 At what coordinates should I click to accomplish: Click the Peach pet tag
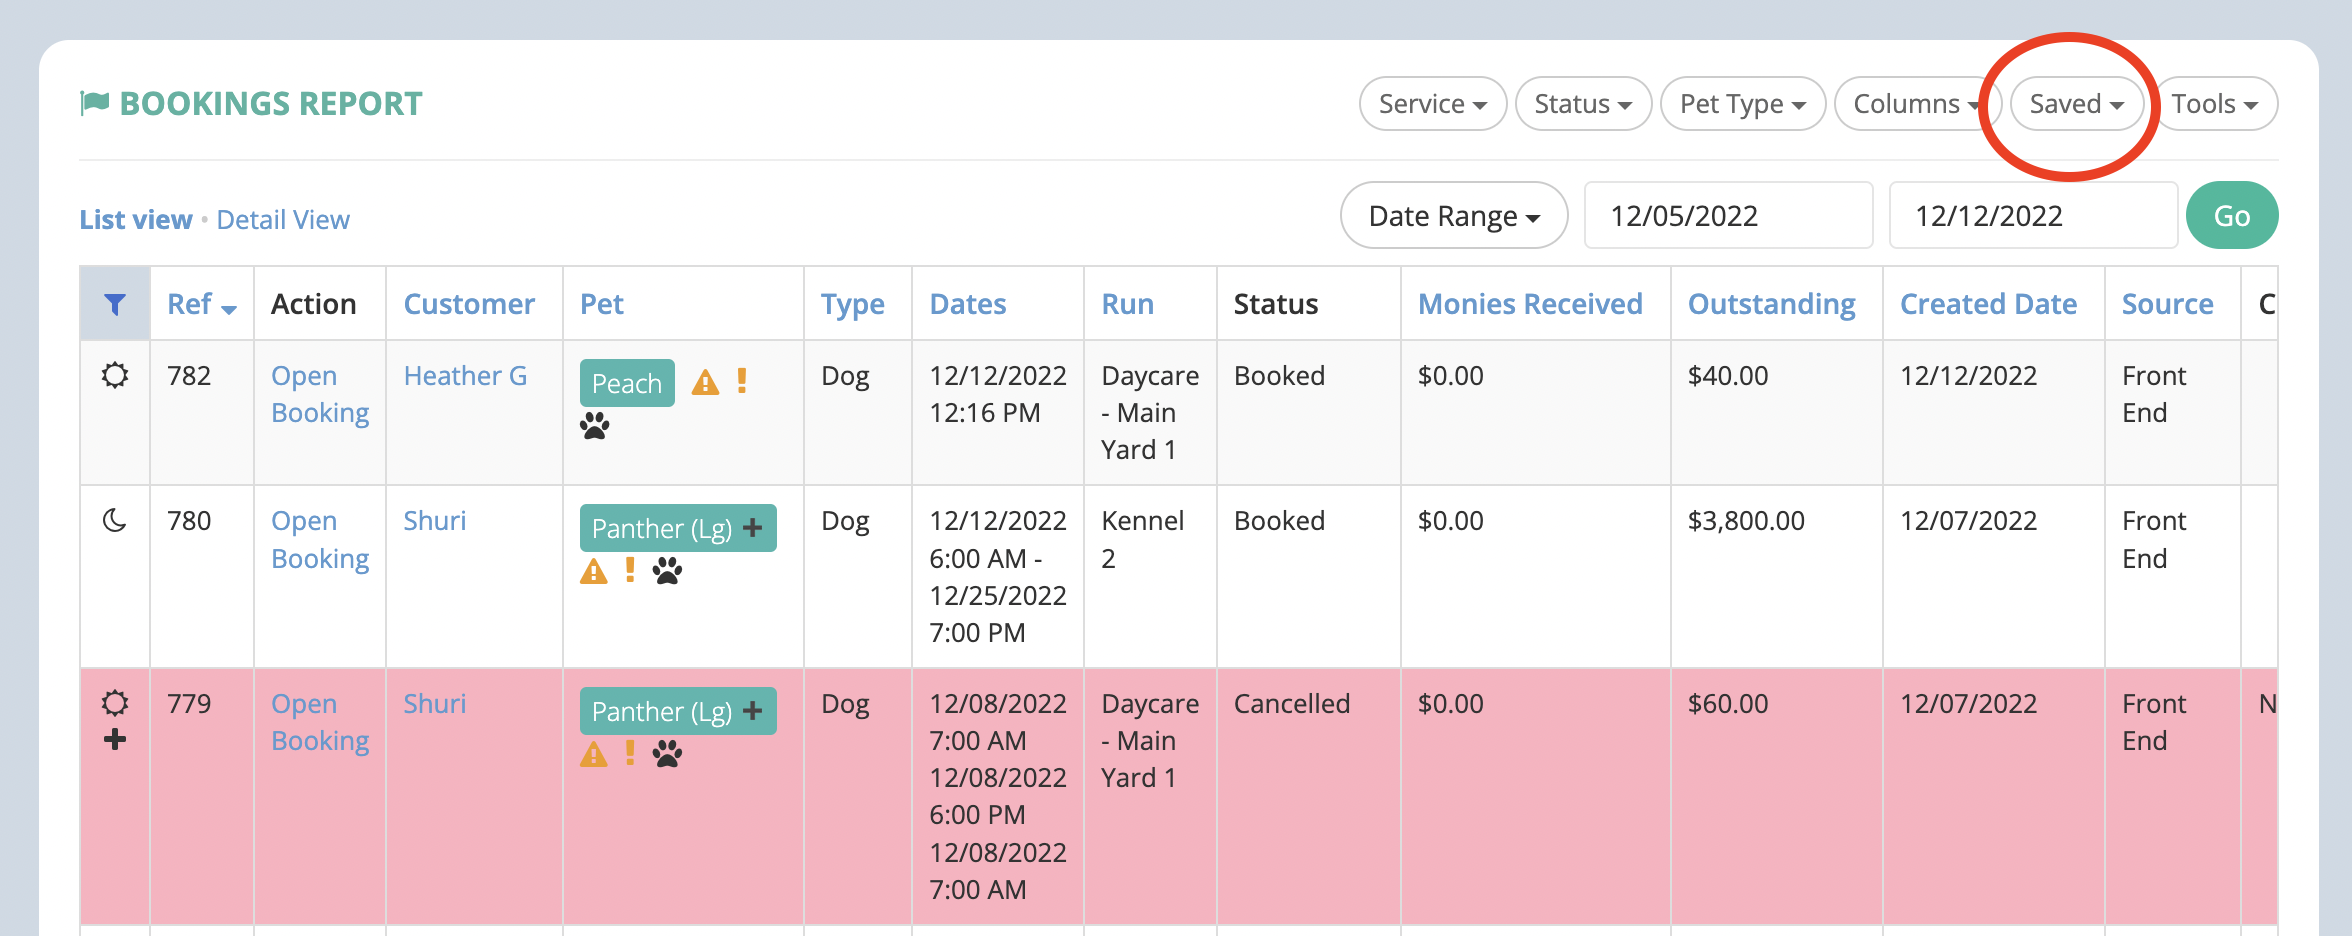point(627,383)
